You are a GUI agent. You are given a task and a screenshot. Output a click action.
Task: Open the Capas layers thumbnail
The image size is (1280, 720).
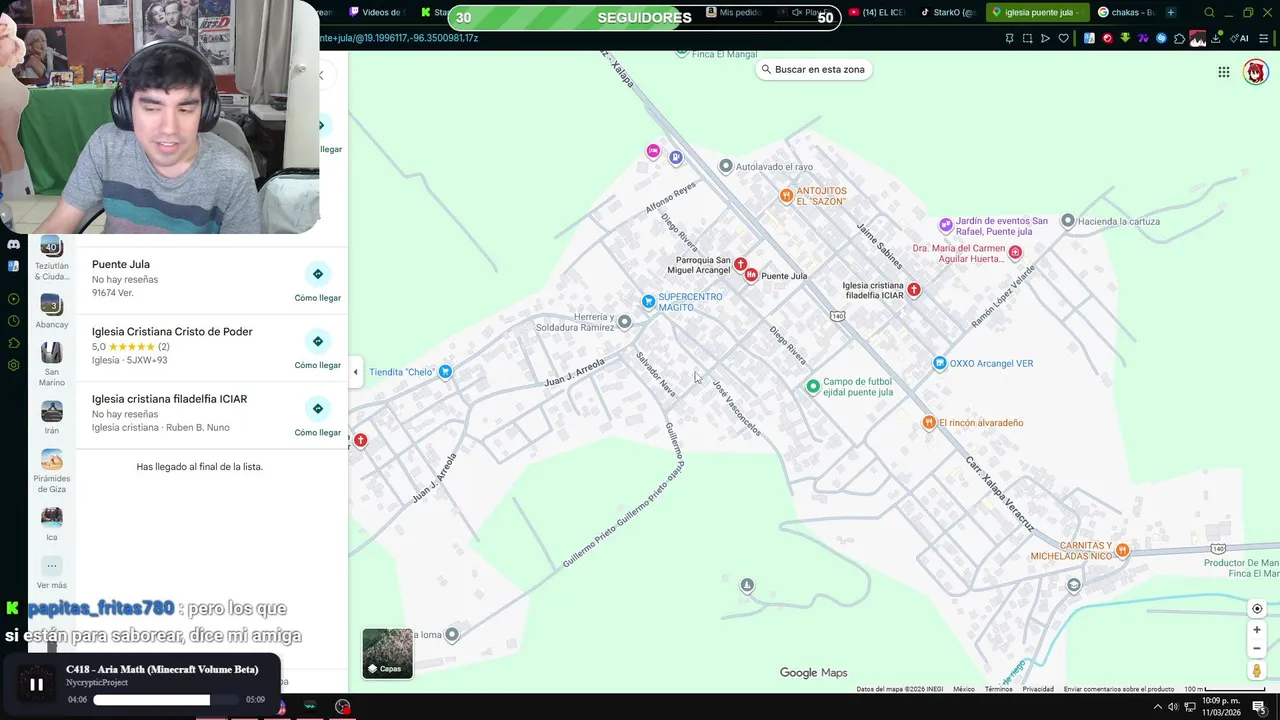387,653
